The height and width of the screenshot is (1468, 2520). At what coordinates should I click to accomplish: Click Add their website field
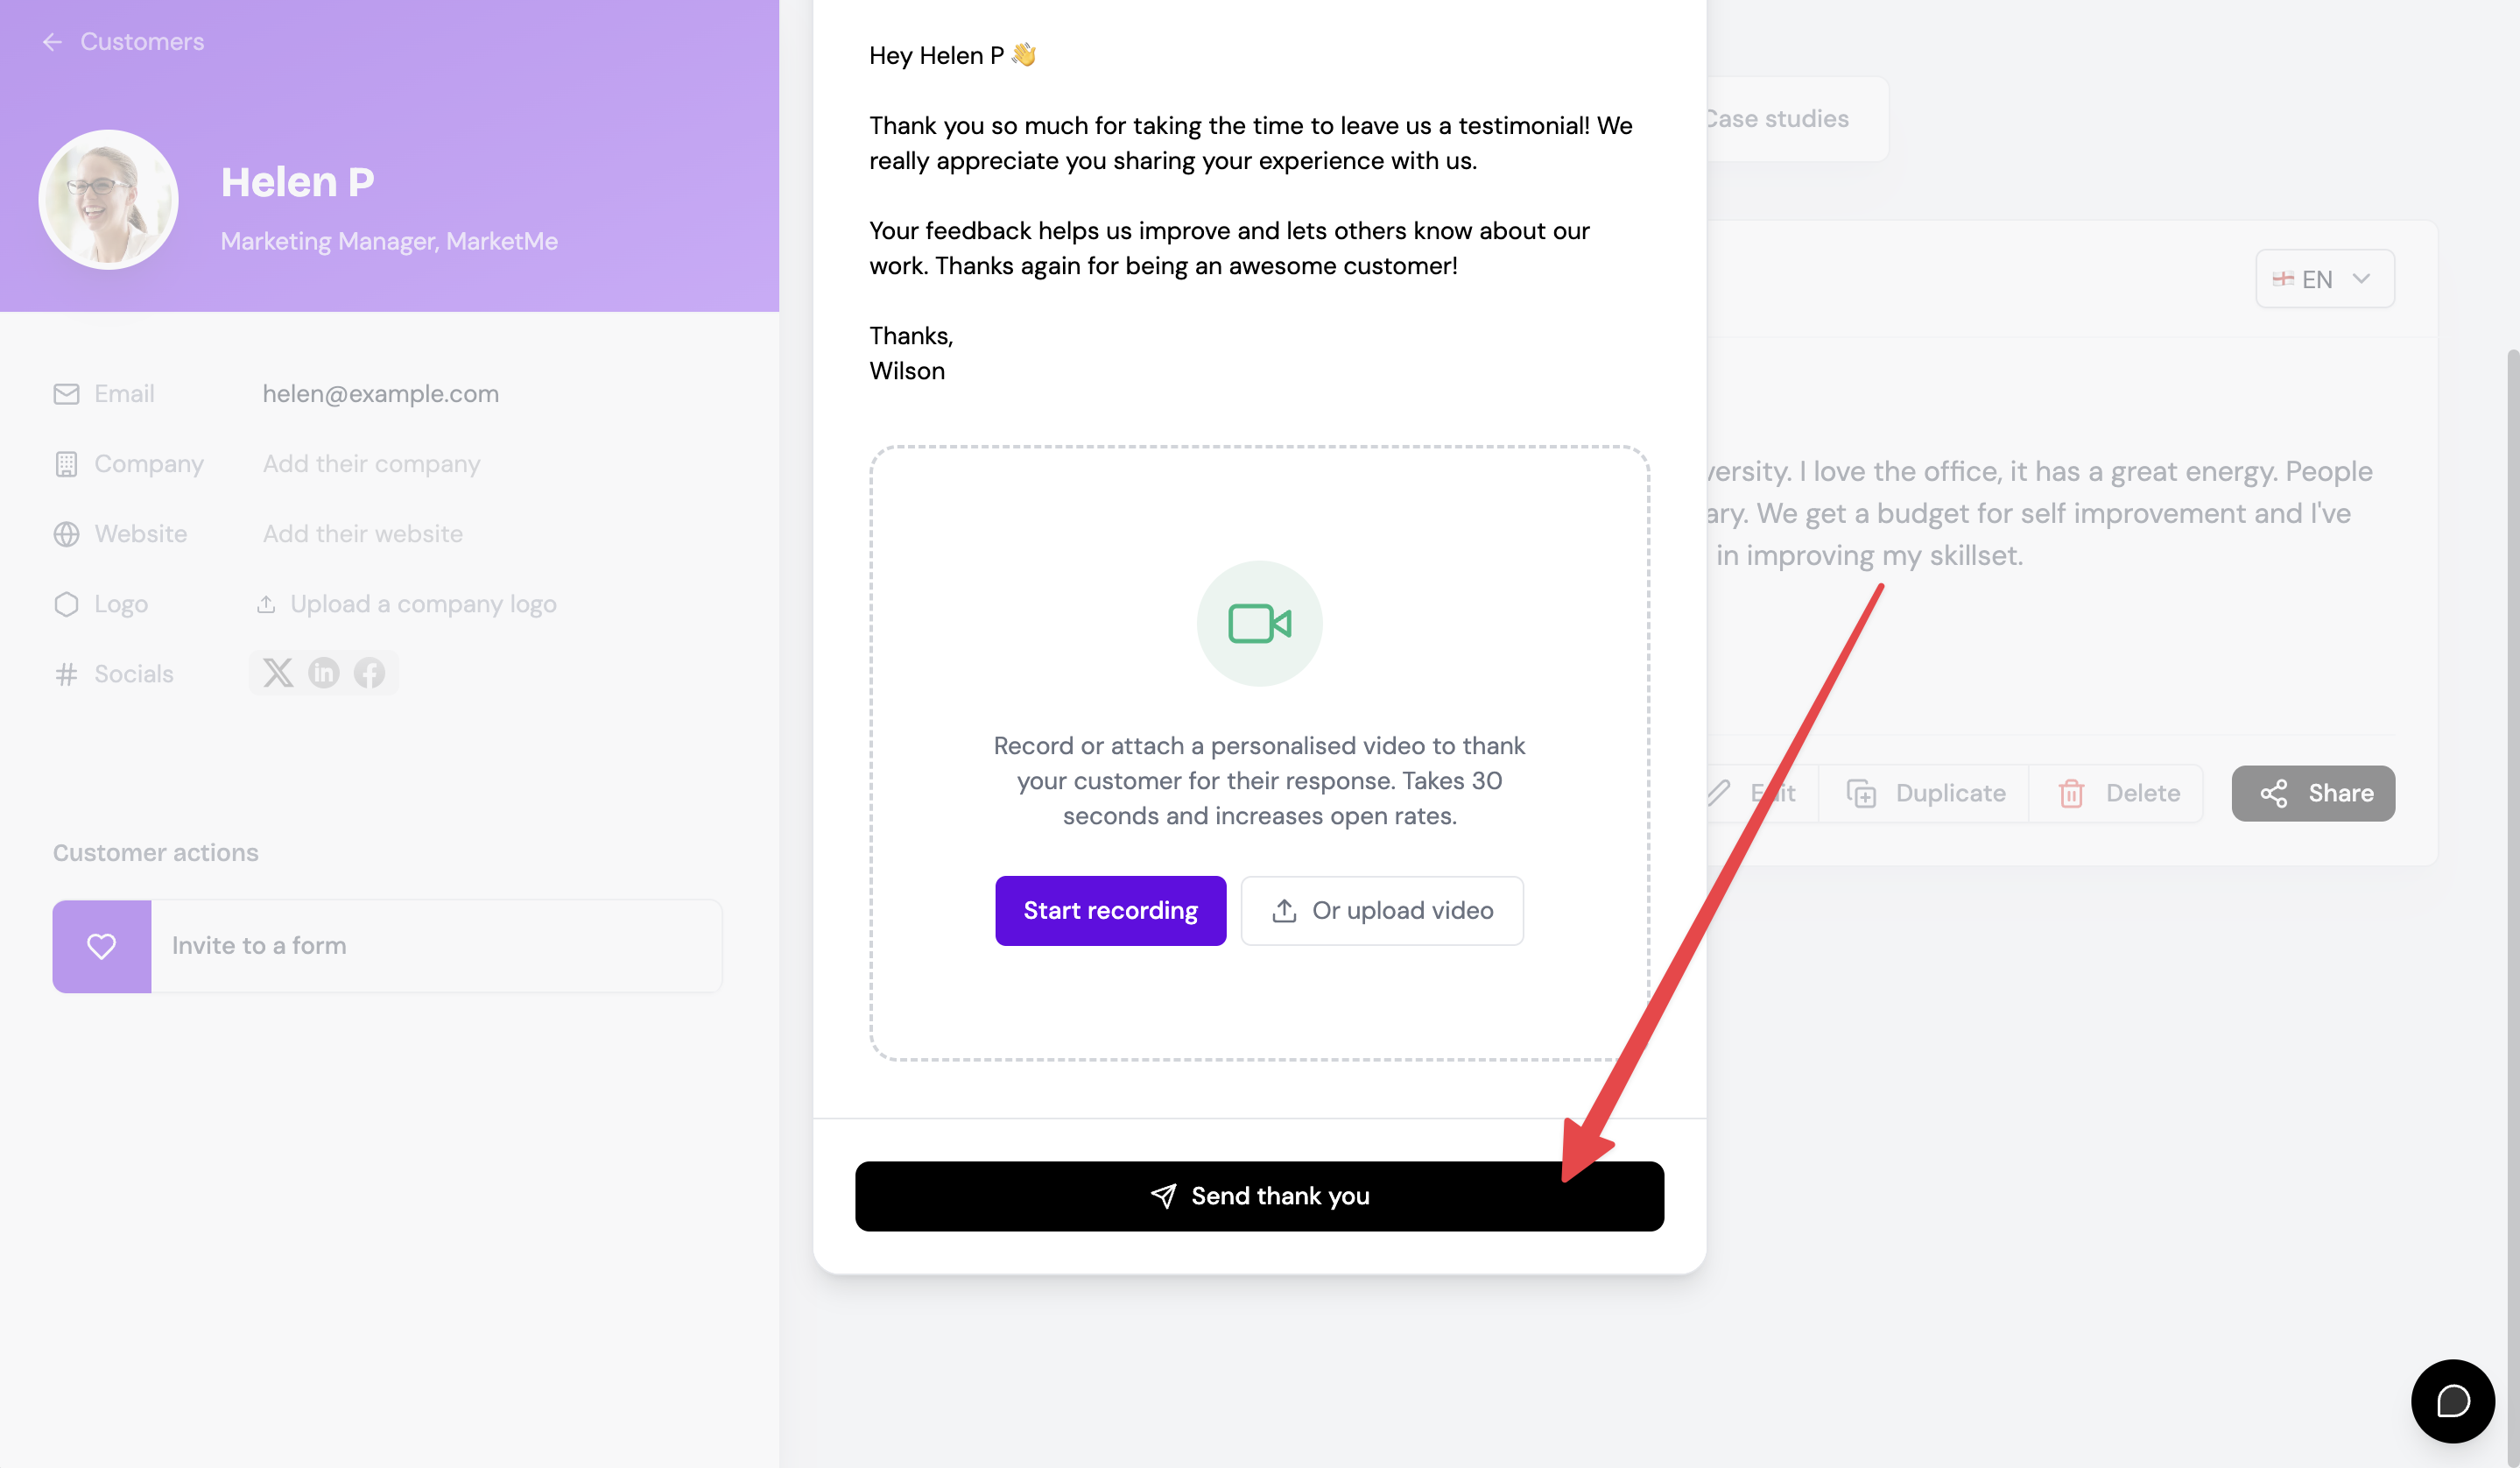point(362,534)
